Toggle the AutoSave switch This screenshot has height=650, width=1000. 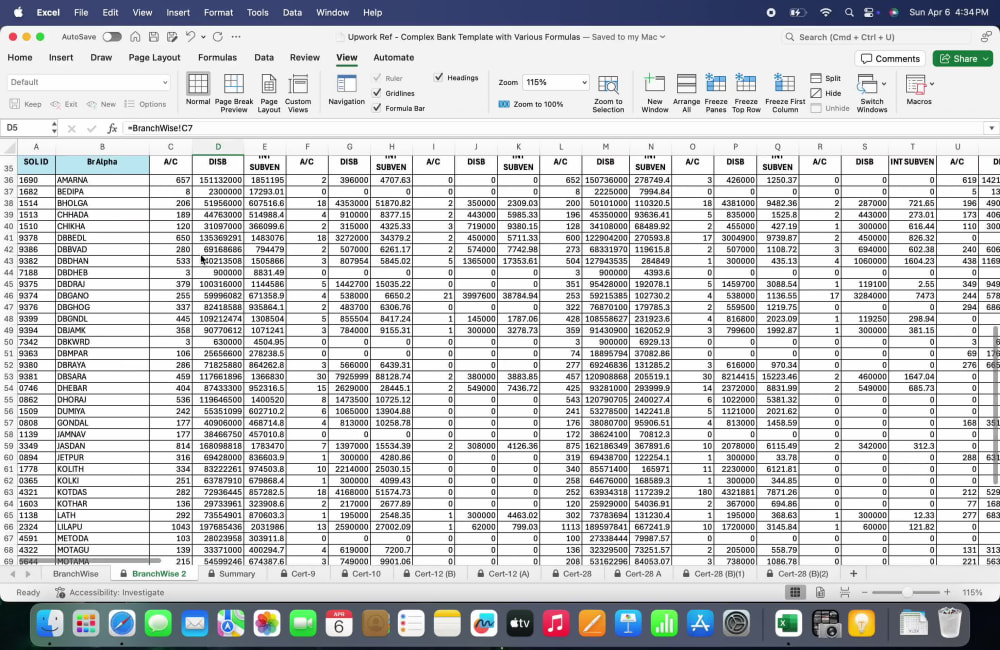click(112, 37)
